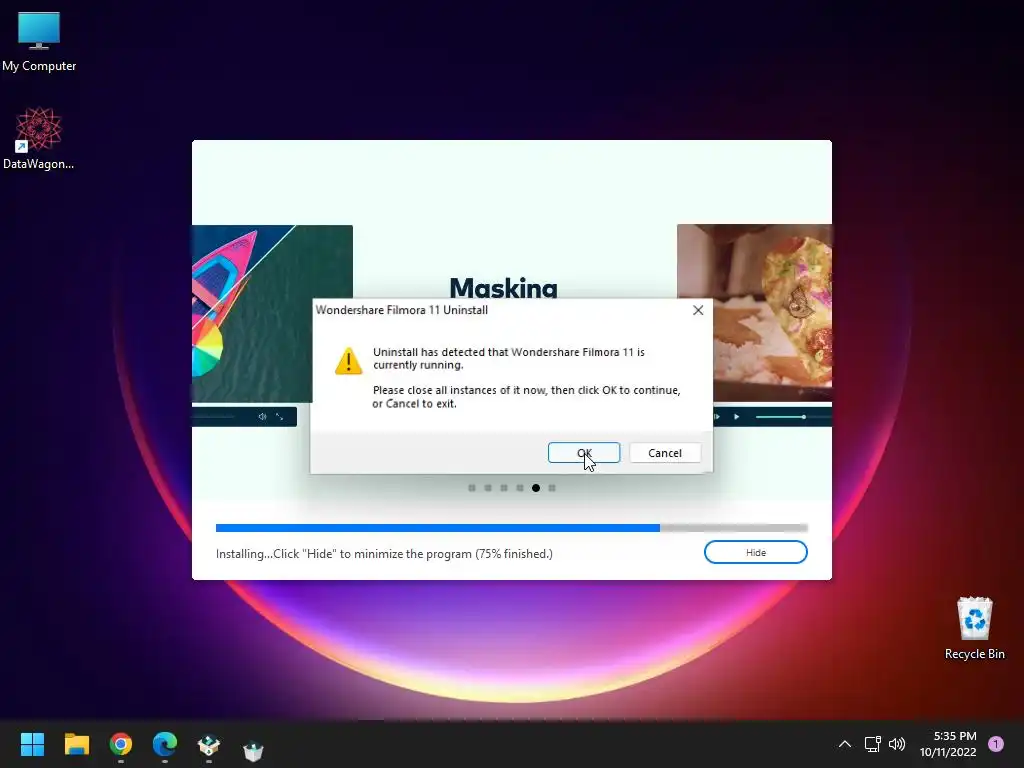Open the notification badge showing 1

click(x=996, y=744)
